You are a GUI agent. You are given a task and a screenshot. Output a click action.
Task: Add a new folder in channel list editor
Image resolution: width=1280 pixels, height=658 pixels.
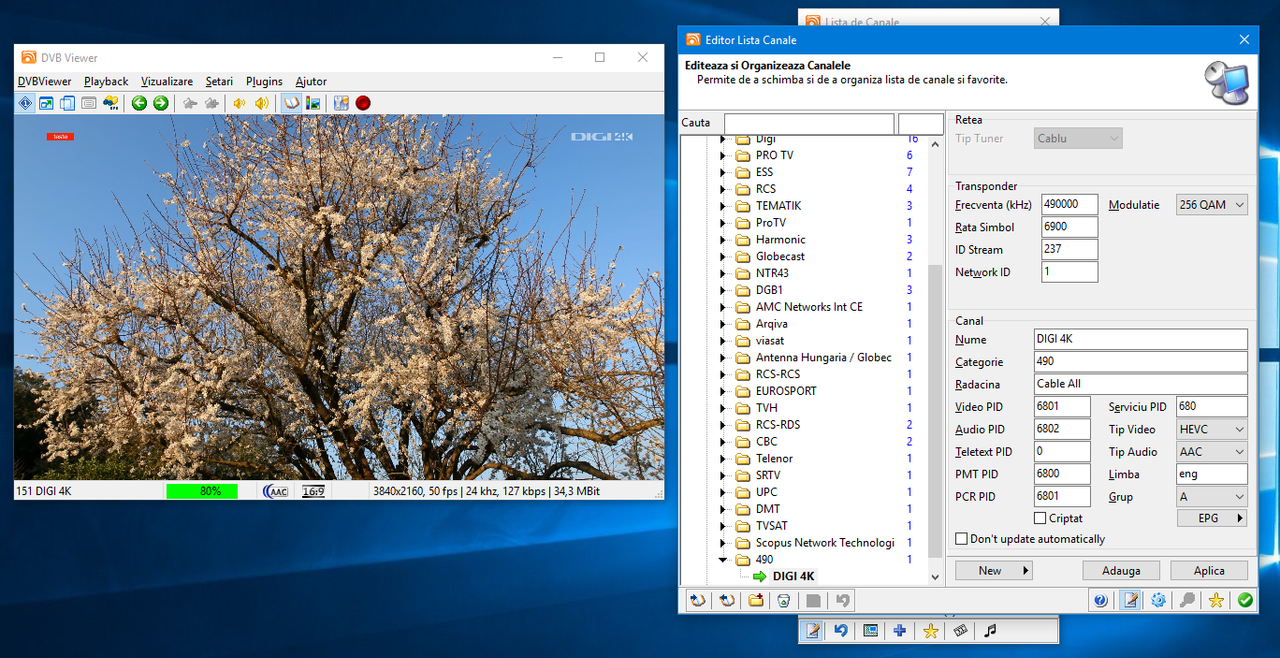(756, 600)
